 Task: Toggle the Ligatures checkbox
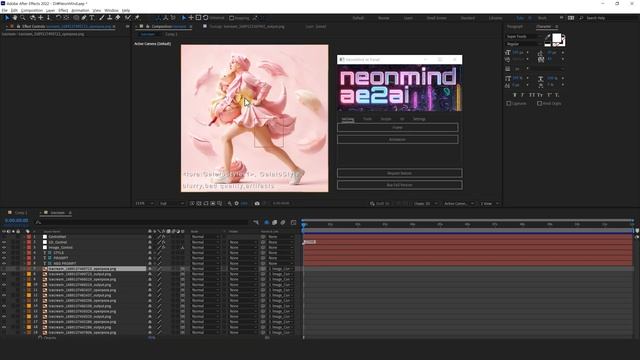(x=509, y=104)
